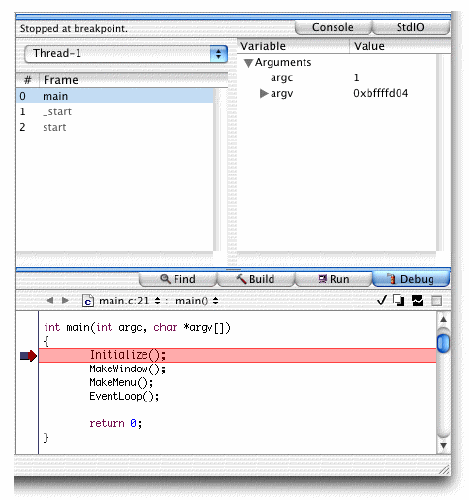Viewport: 469px width, 500px height.
Task: Open the main() function popup
Action: [x=197, y=301]
